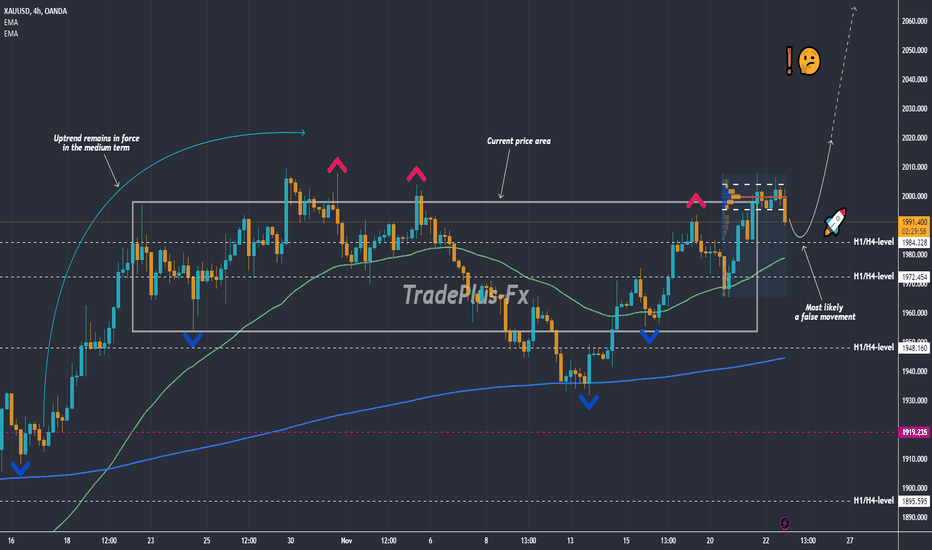This screenshot has height=550, width=932.
Task: Click the 1895.599 level price tag
Action: tap(914, 501)
